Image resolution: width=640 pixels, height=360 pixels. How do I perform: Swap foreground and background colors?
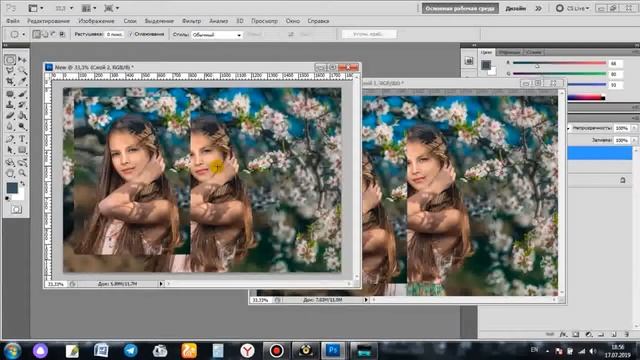[x=23, y=184]
